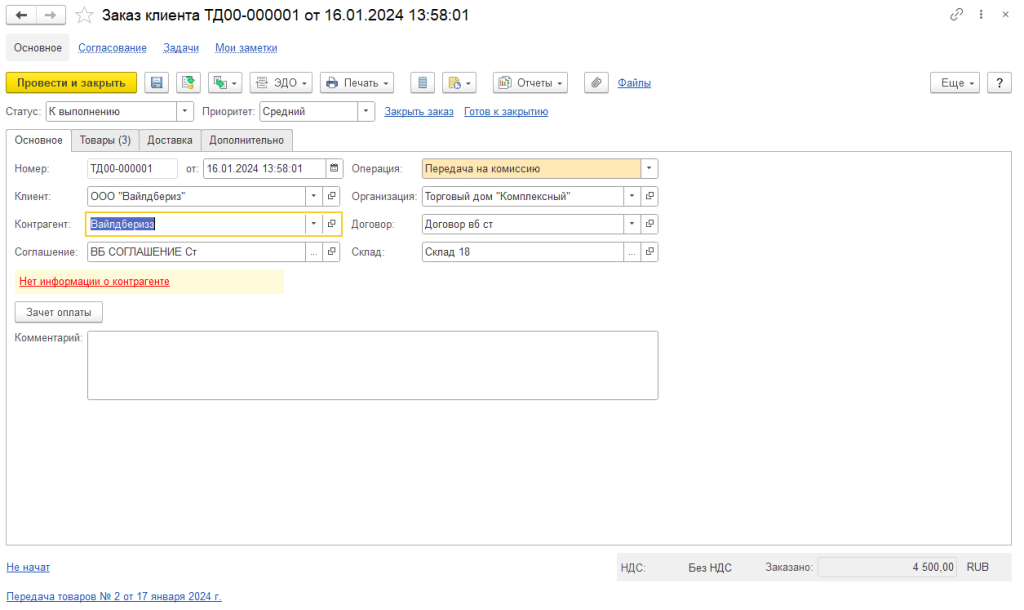This screenshot has height=610, width=1024.
Task: Open the document structure dropdown icon
Action: pos(459,83)
